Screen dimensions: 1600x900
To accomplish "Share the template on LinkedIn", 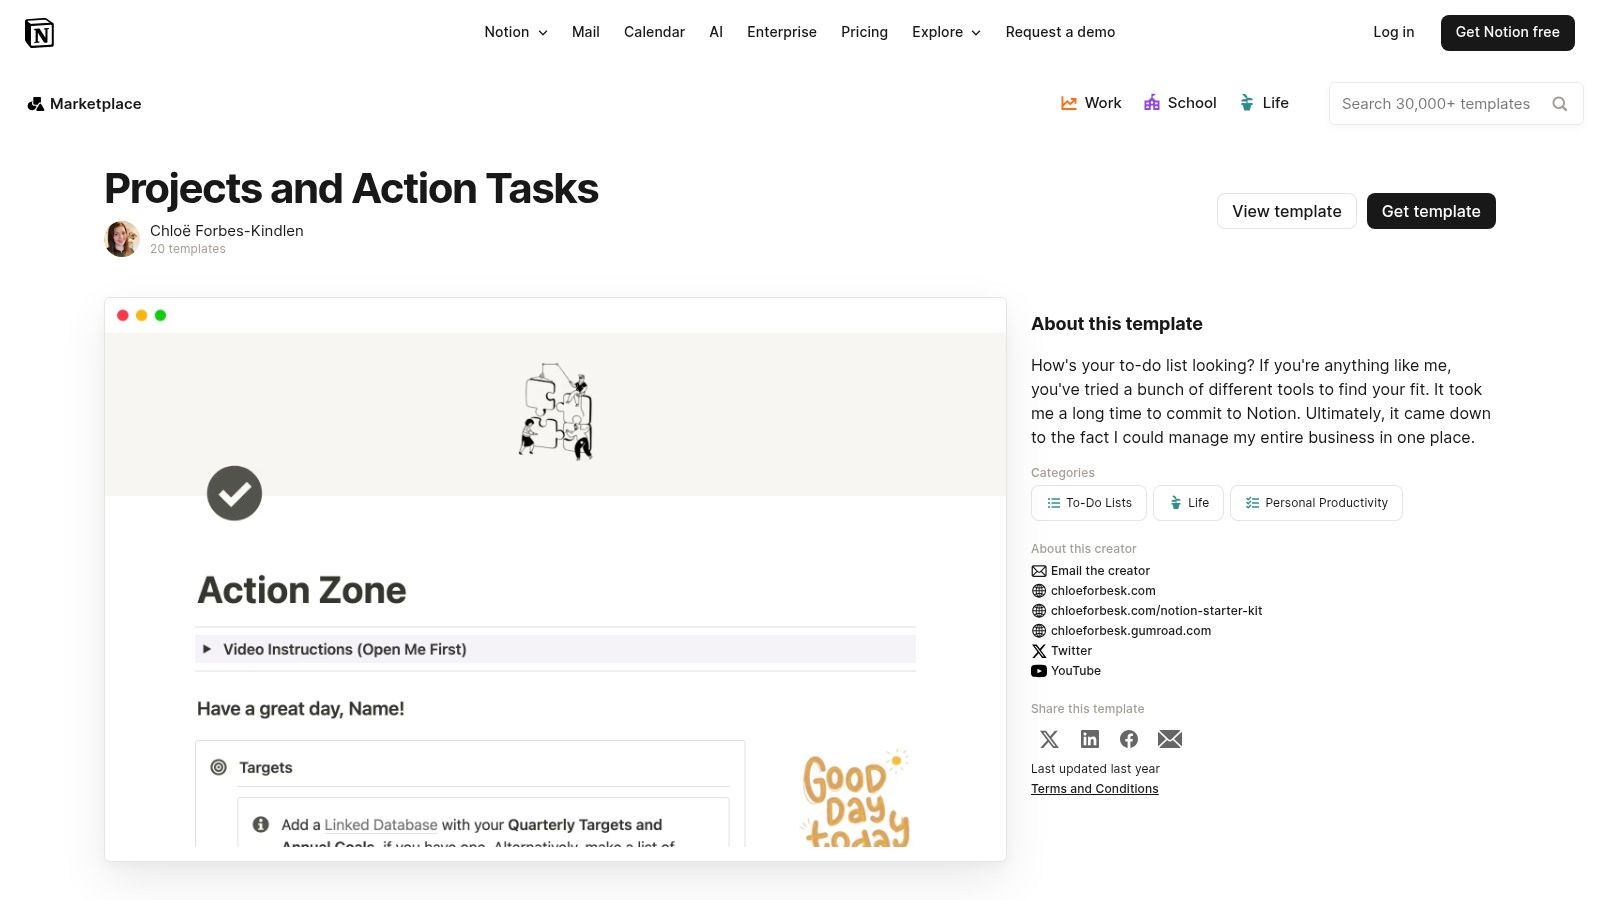I will pyautogui.click(x=1089, y=739).
